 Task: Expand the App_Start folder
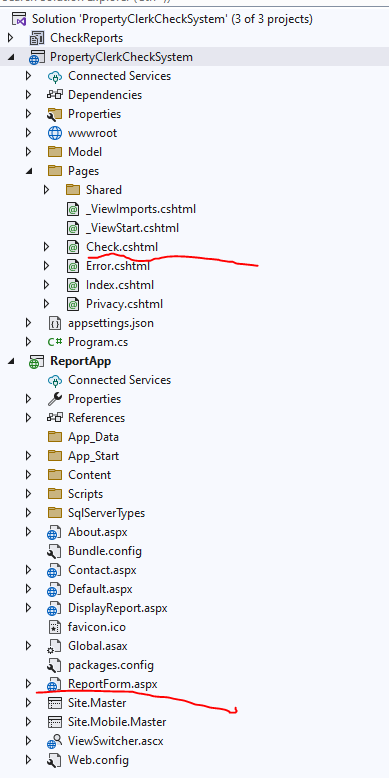(x=29, y=456)
